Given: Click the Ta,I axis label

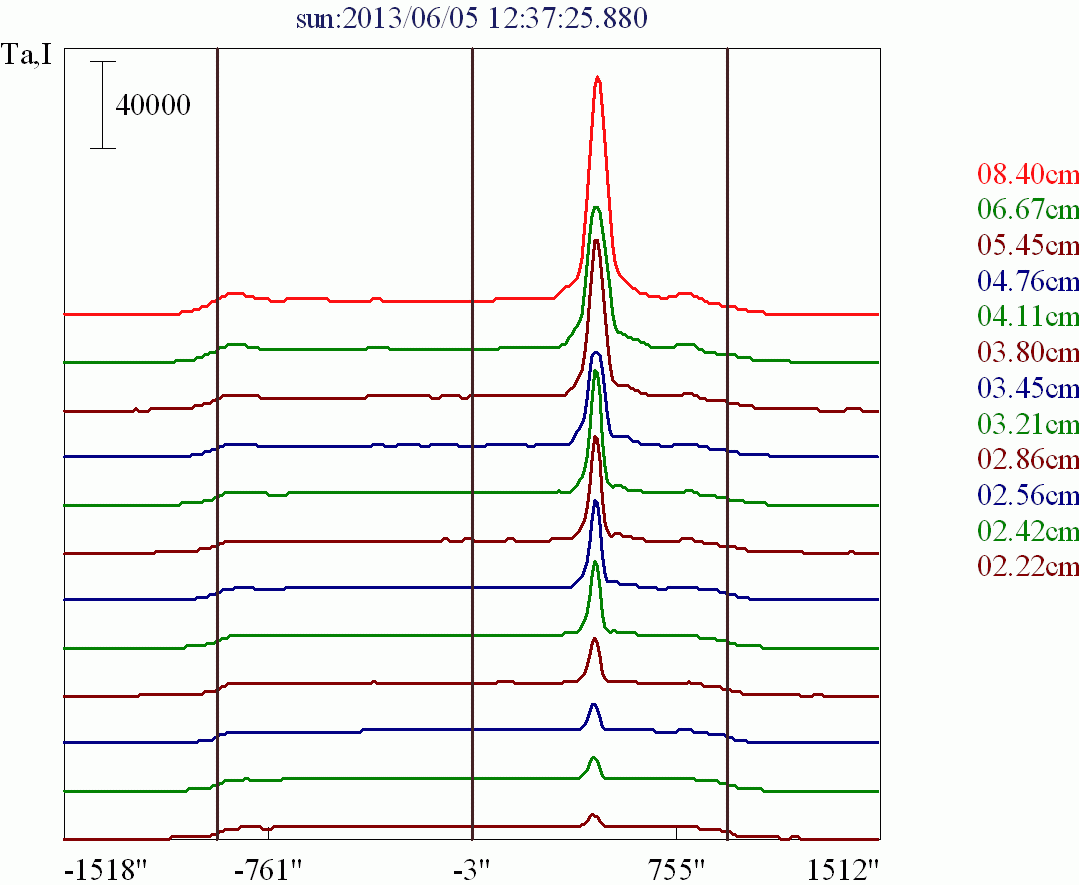Looking at the screenshot, I should [x=27, y=54].
